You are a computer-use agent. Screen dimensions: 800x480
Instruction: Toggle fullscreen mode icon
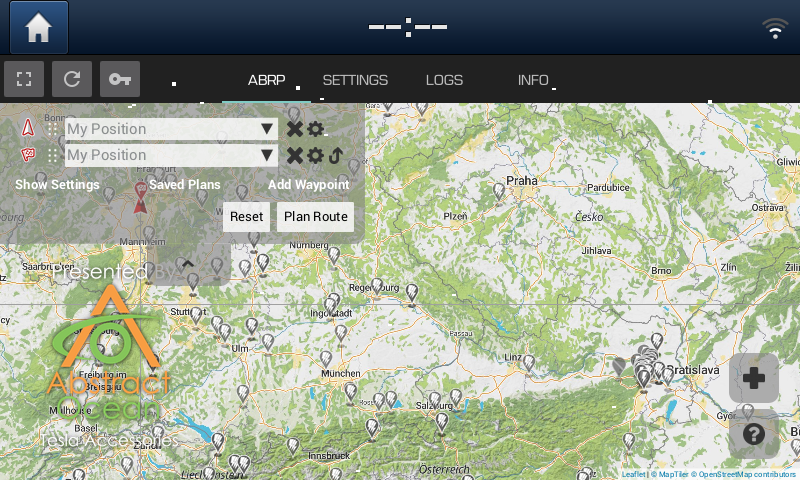[24, 79]
